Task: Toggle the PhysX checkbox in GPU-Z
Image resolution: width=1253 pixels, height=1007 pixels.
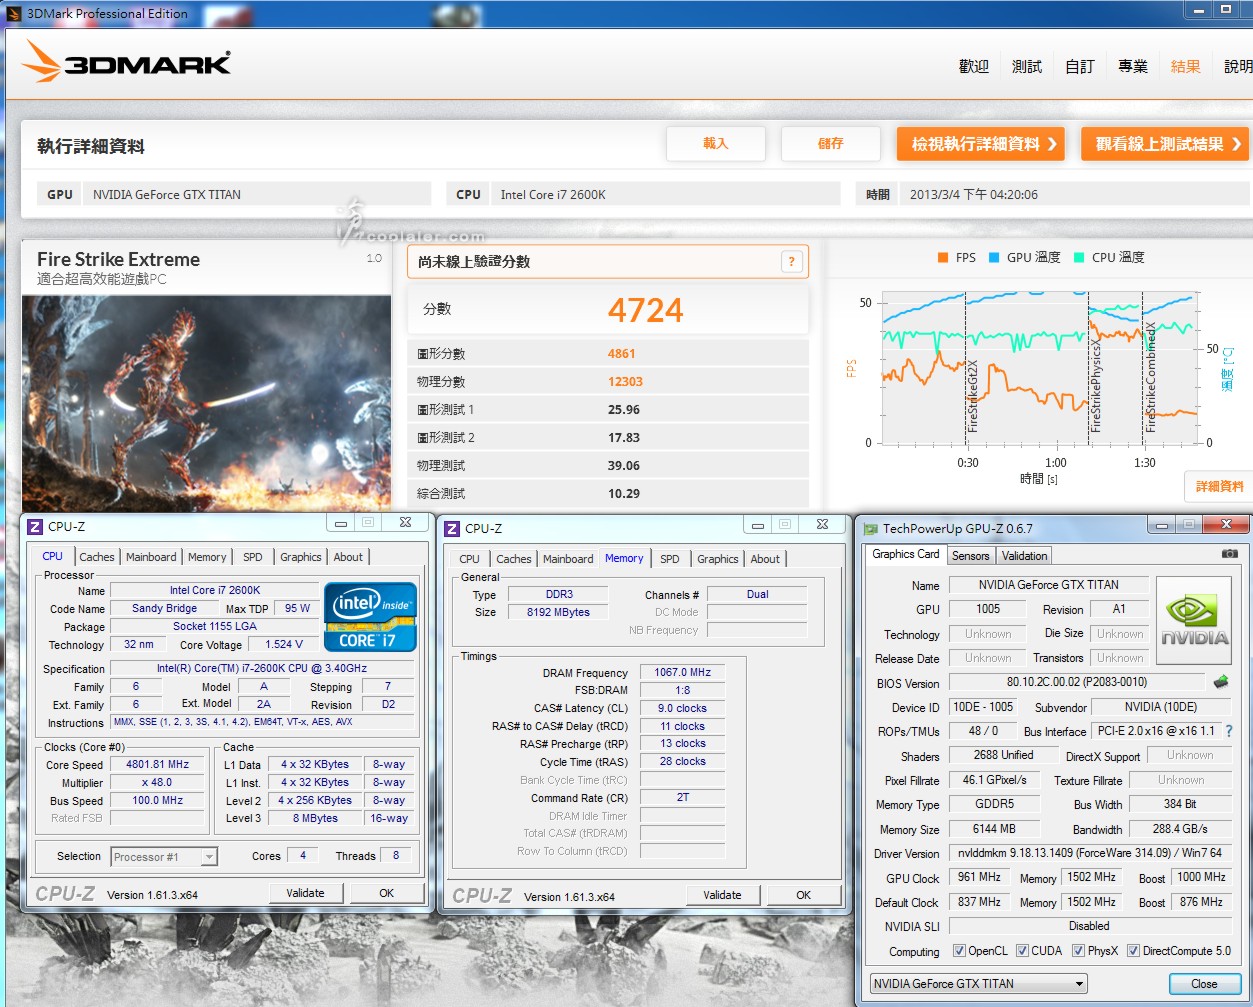Action: [1078, 951]
